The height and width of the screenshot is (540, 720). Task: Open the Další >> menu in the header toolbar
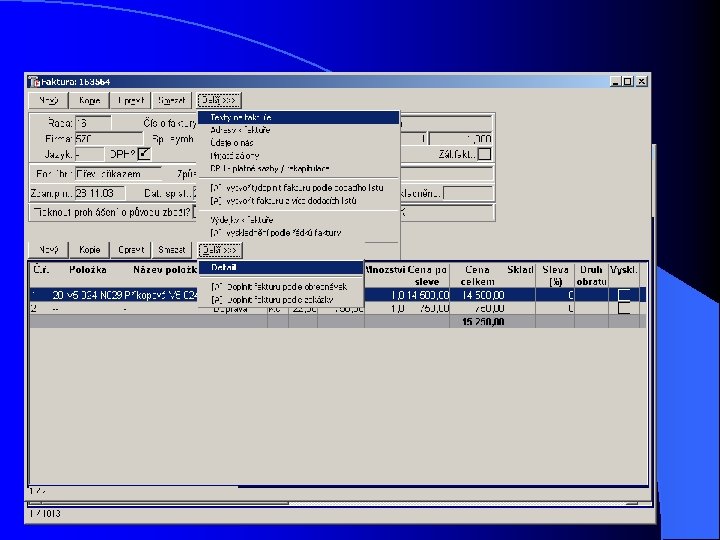pyautogui.click(x=219, y=100)
